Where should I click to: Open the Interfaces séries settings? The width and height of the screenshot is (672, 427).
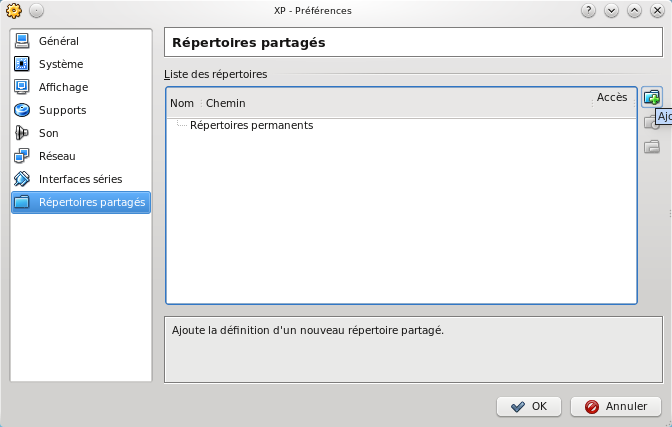pos(80,179)
